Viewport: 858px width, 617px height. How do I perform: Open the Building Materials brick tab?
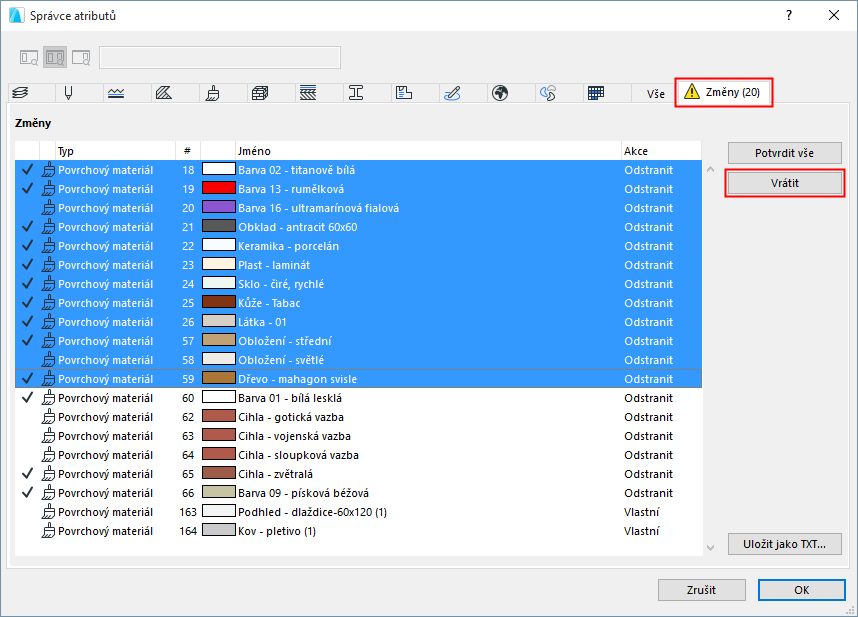pos(260,93)
